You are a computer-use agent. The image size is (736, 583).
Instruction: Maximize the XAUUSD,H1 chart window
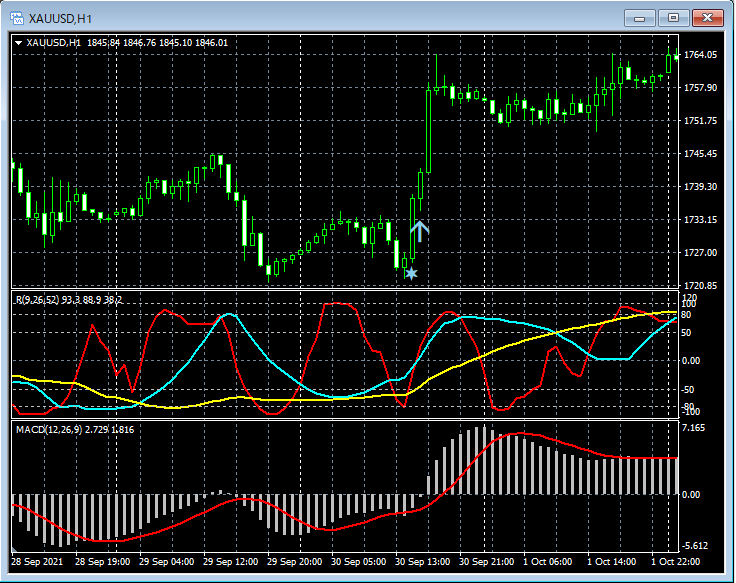[674, 17]
